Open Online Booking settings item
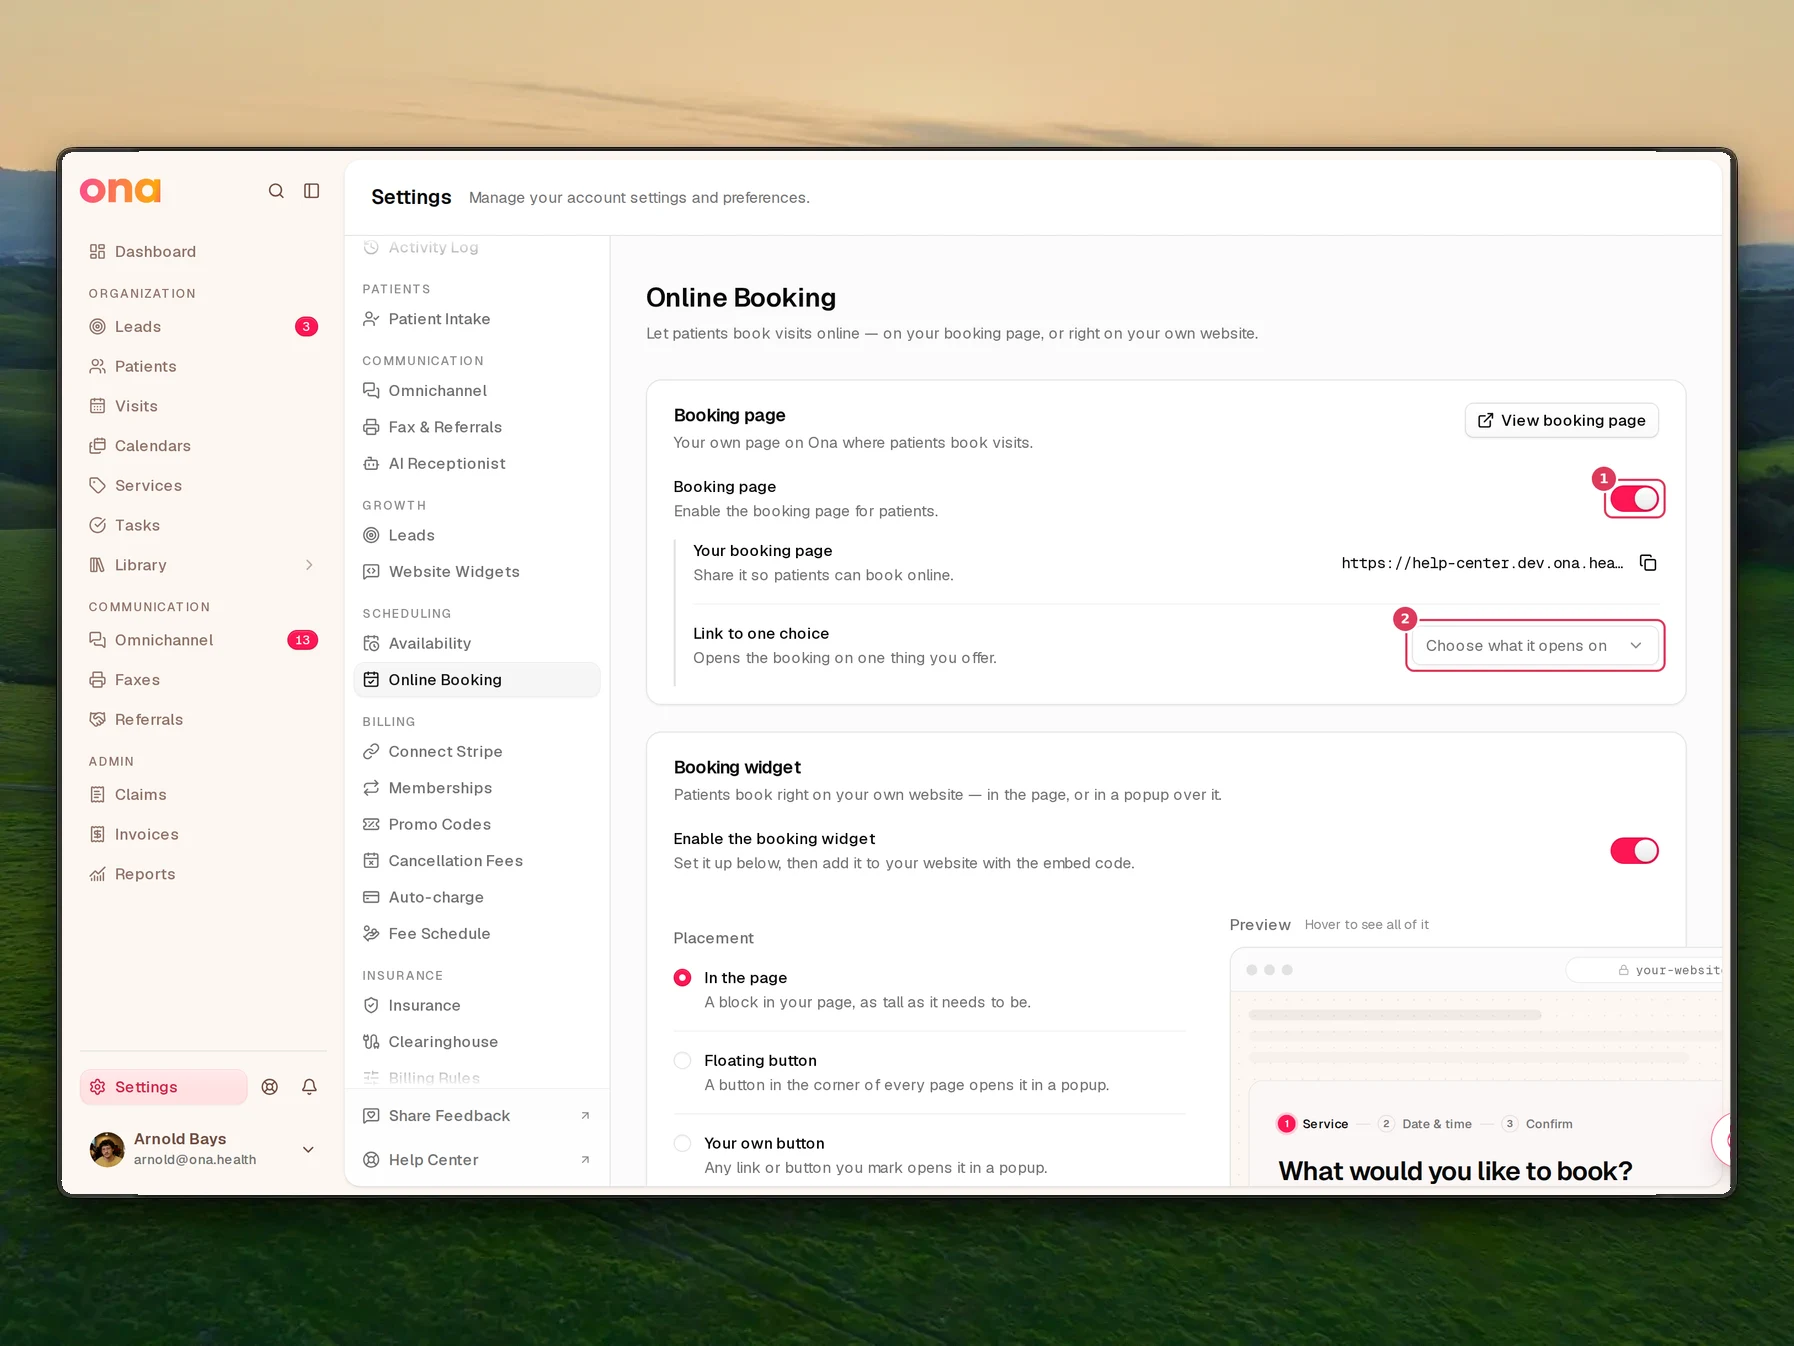This screenshot has width=1794, height=1346. coord(477,680)
